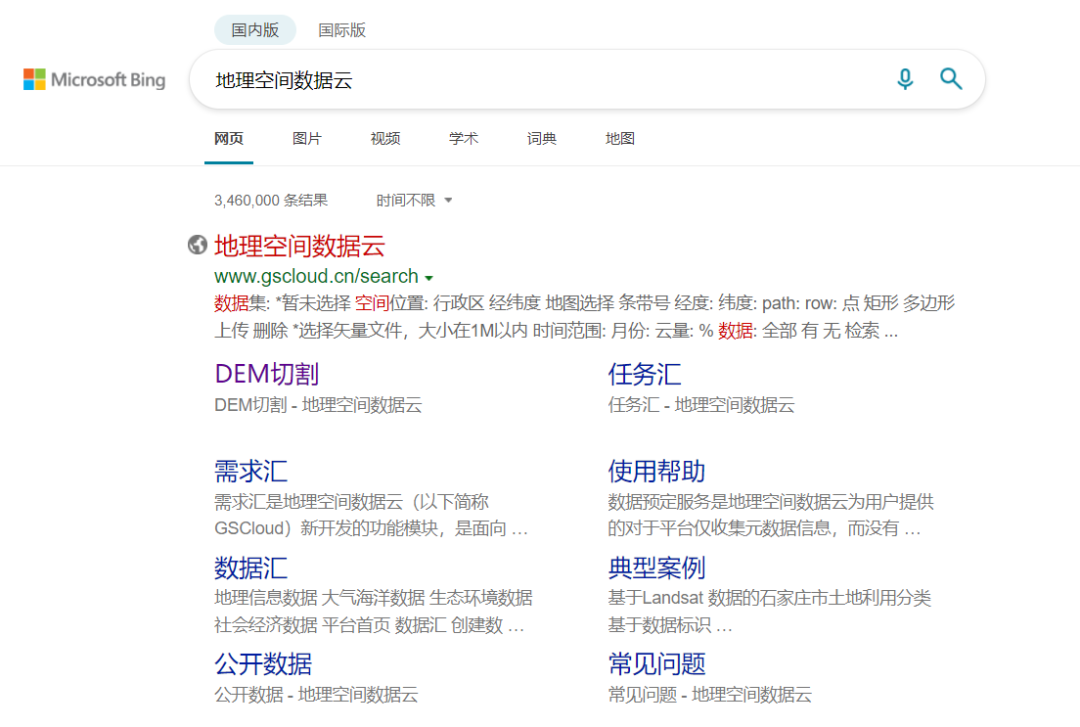Click snippet text starting 数据集: *暂未选择
Screen dimensions: 1080x727
tap(585, 317)
